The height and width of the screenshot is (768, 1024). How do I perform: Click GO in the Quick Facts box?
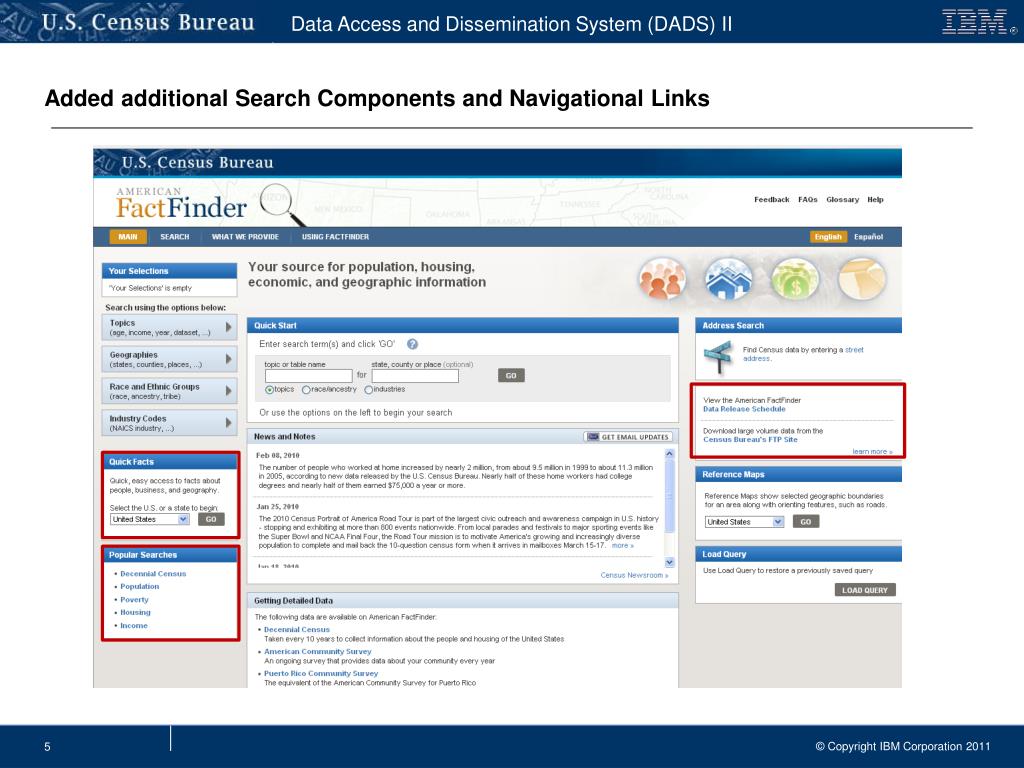tap(211, 519)
